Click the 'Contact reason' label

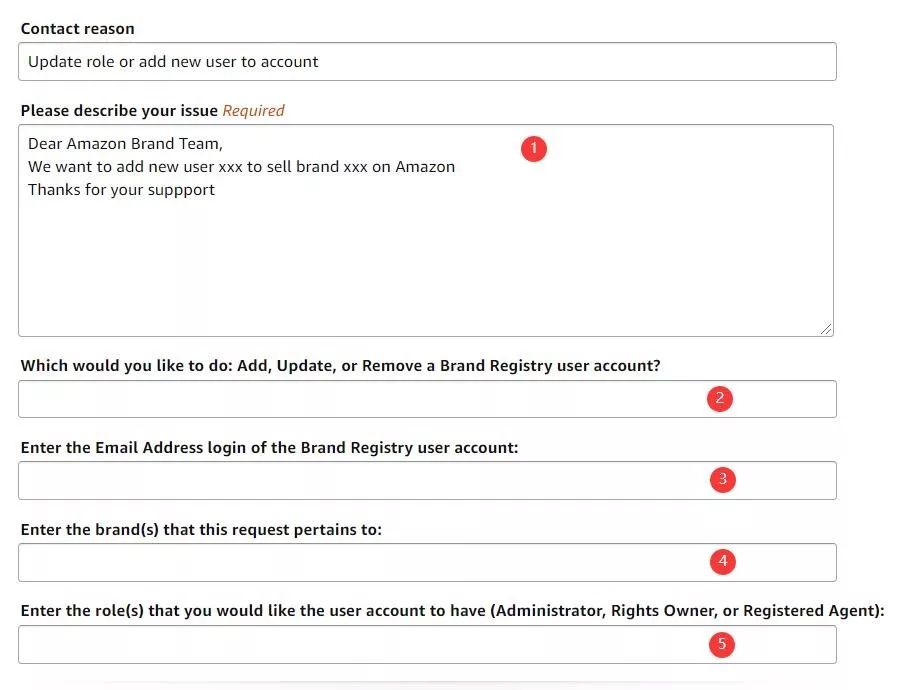(x=77, y=29)
